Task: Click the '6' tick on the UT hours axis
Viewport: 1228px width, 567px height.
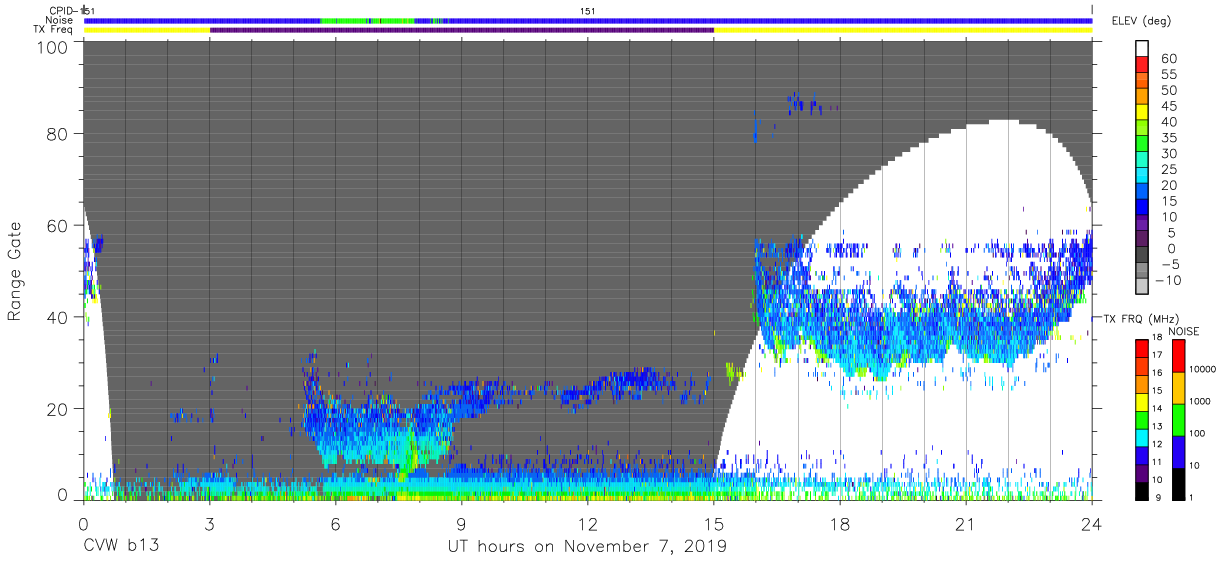Action: click(x=335, y=523)
